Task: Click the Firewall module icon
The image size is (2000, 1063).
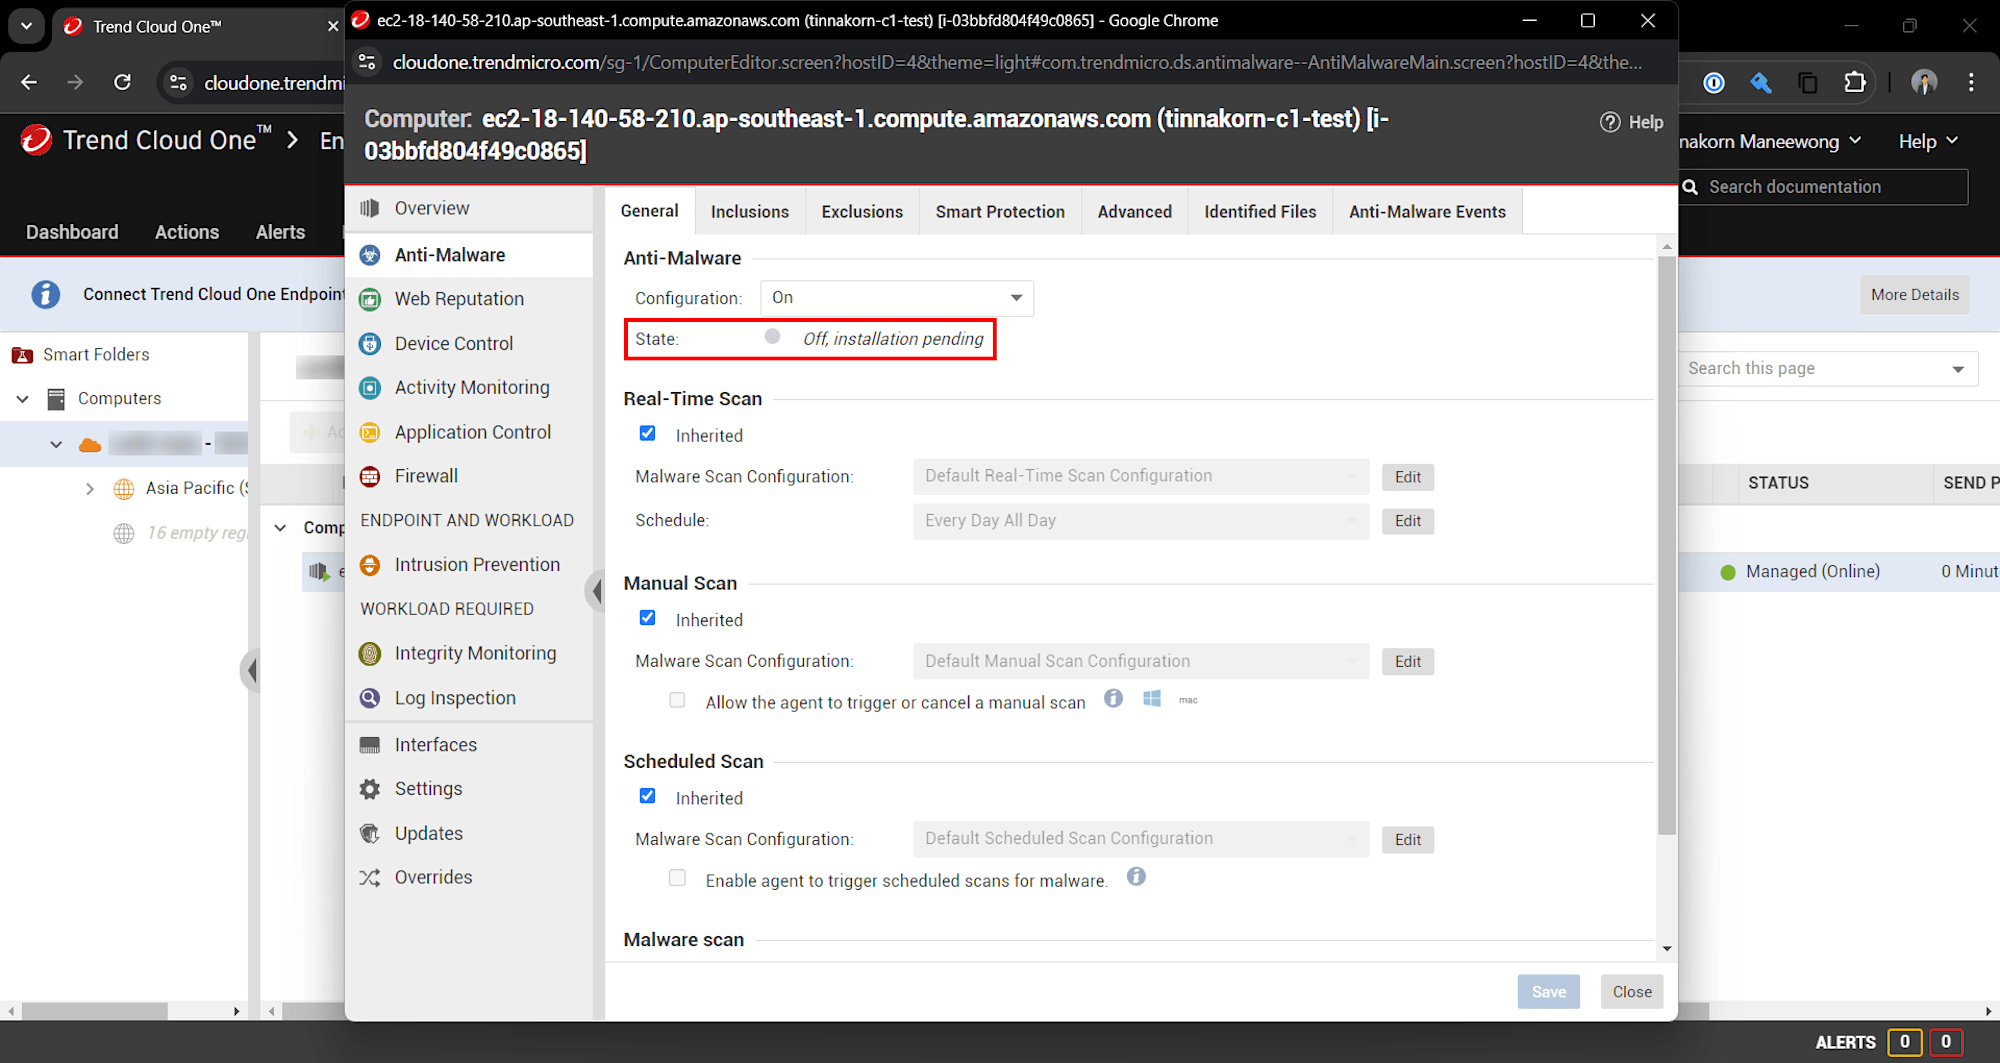Action: click(370, 476)
